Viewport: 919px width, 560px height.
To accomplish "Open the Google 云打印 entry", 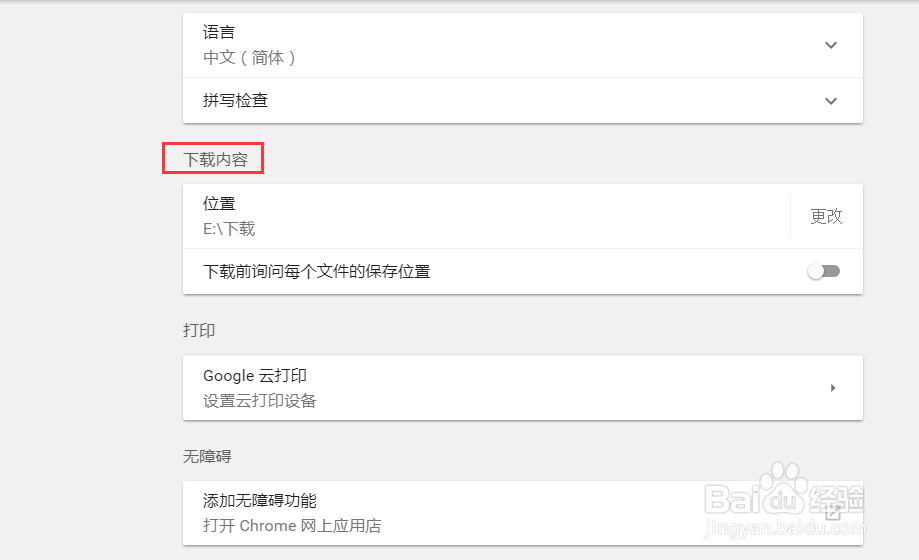I will pyautogui.click(x=255, y=377).
